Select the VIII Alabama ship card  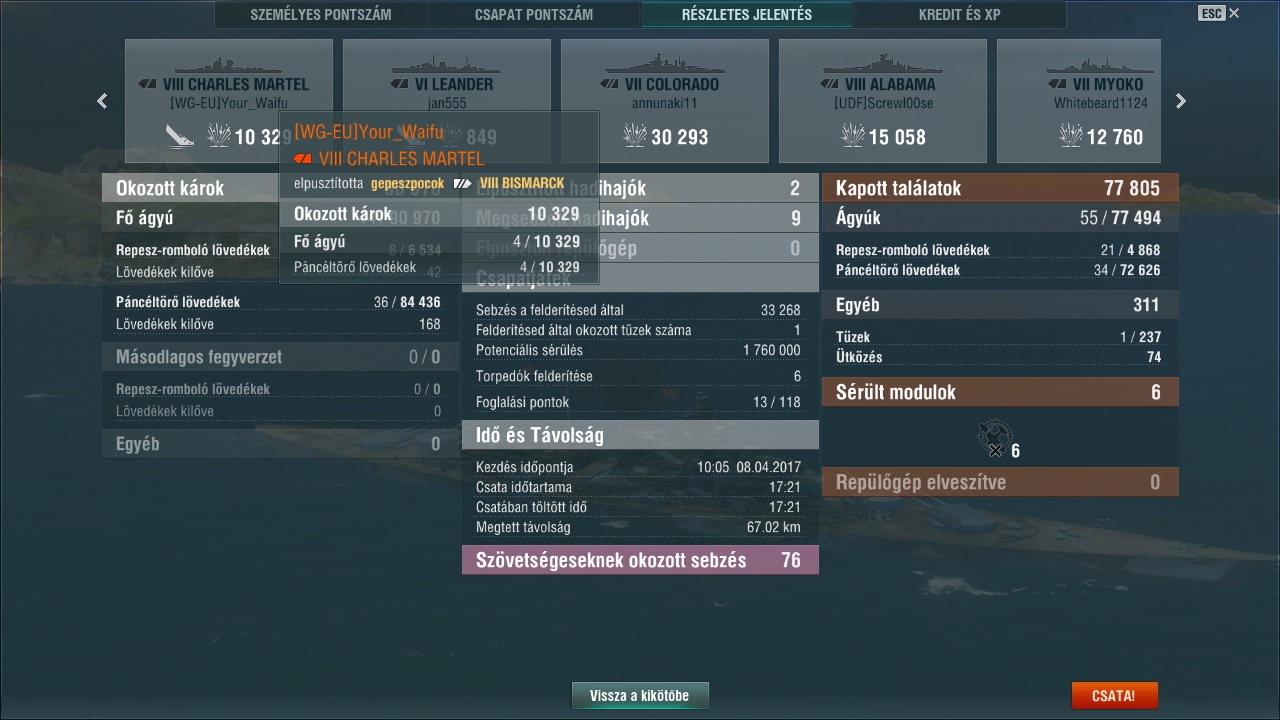click(x=883, y=100)
